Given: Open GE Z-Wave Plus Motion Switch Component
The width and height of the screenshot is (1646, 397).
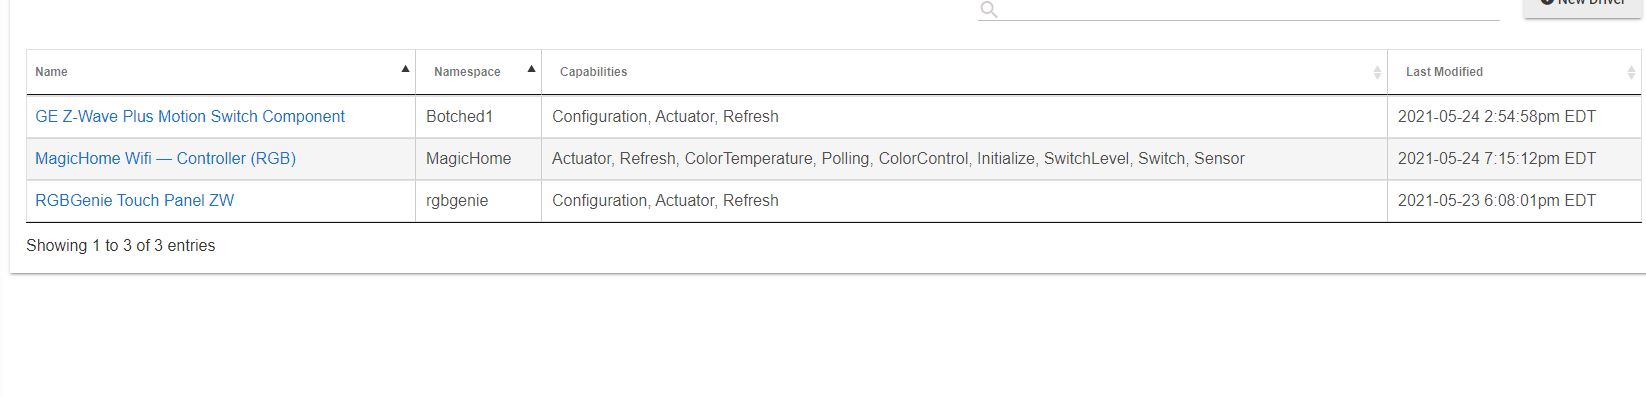Looking at the screenshot, I should point(190,116).
